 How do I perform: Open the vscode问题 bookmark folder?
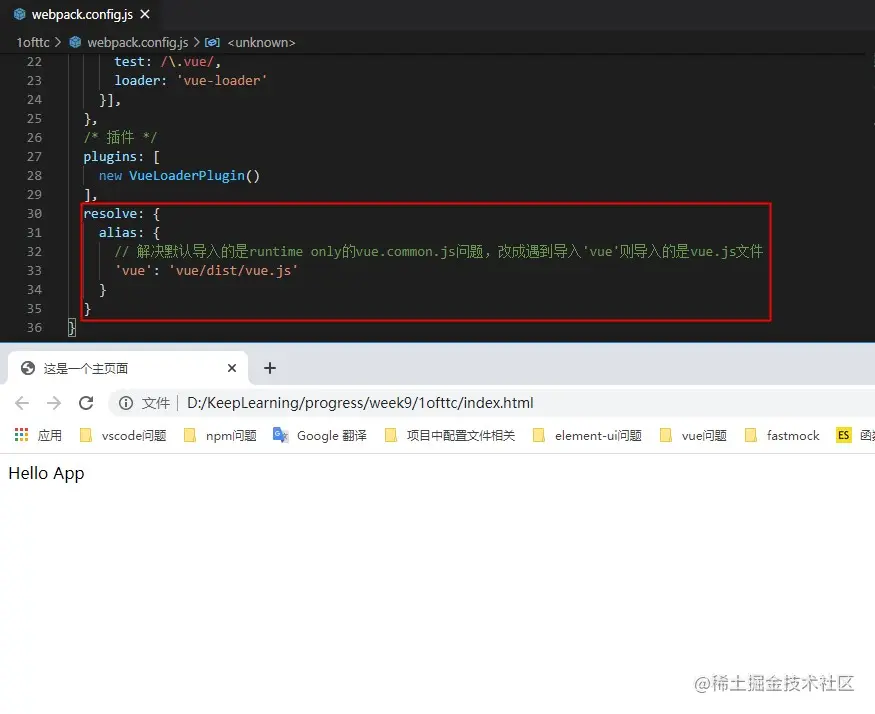click(123, 435)
